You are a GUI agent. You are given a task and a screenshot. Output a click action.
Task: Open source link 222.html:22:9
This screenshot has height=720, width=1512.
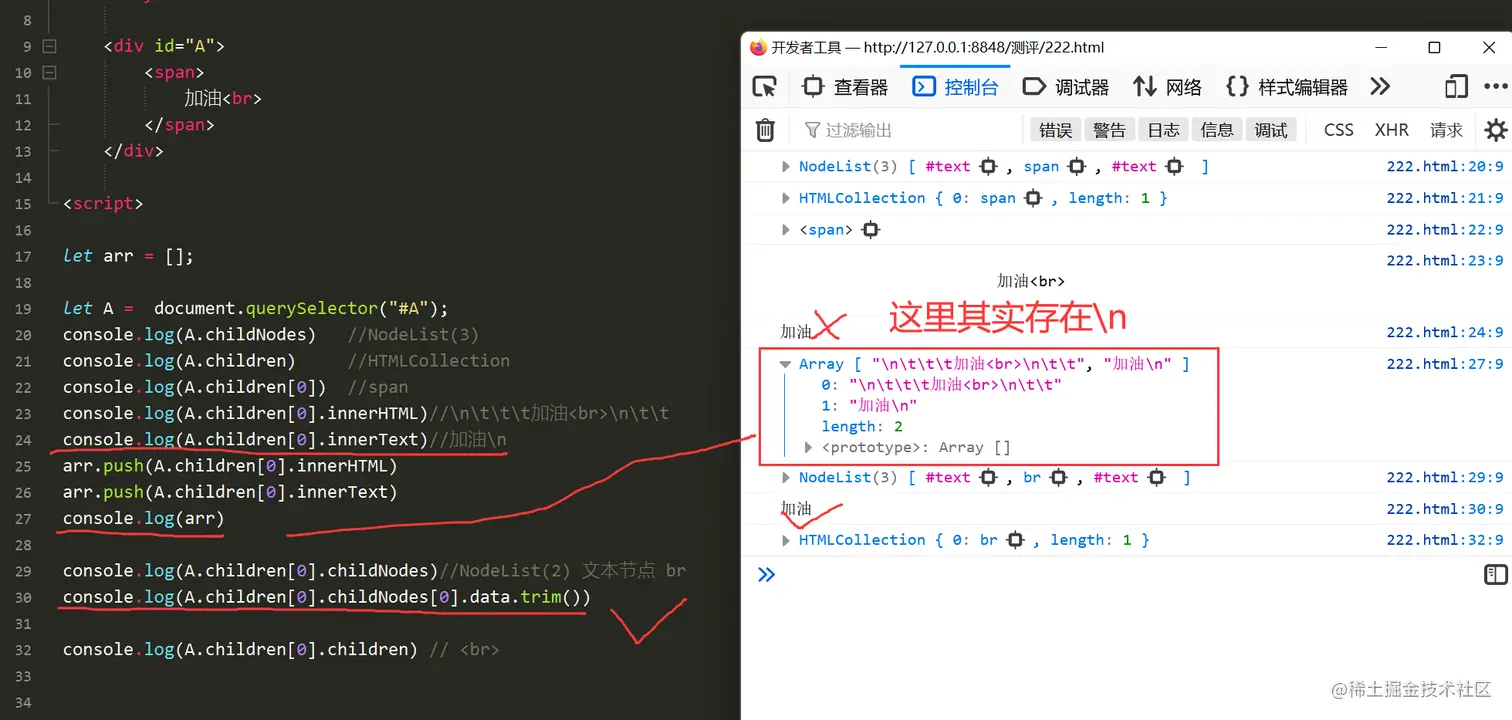[1445, 230]
